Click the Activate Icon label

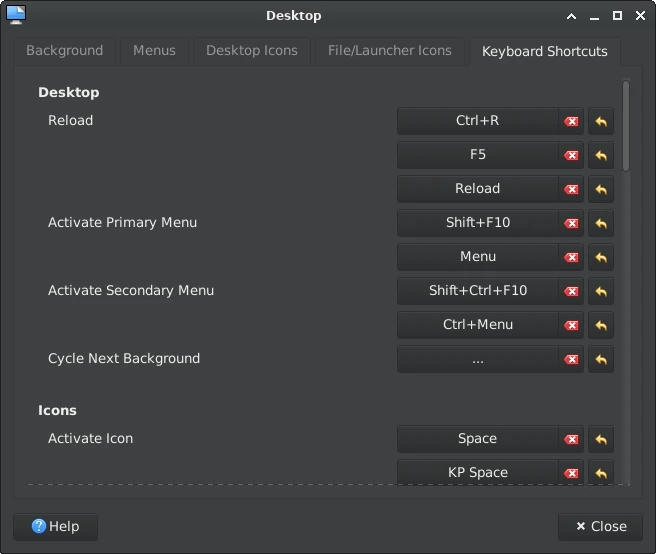[x=90, y=439]
